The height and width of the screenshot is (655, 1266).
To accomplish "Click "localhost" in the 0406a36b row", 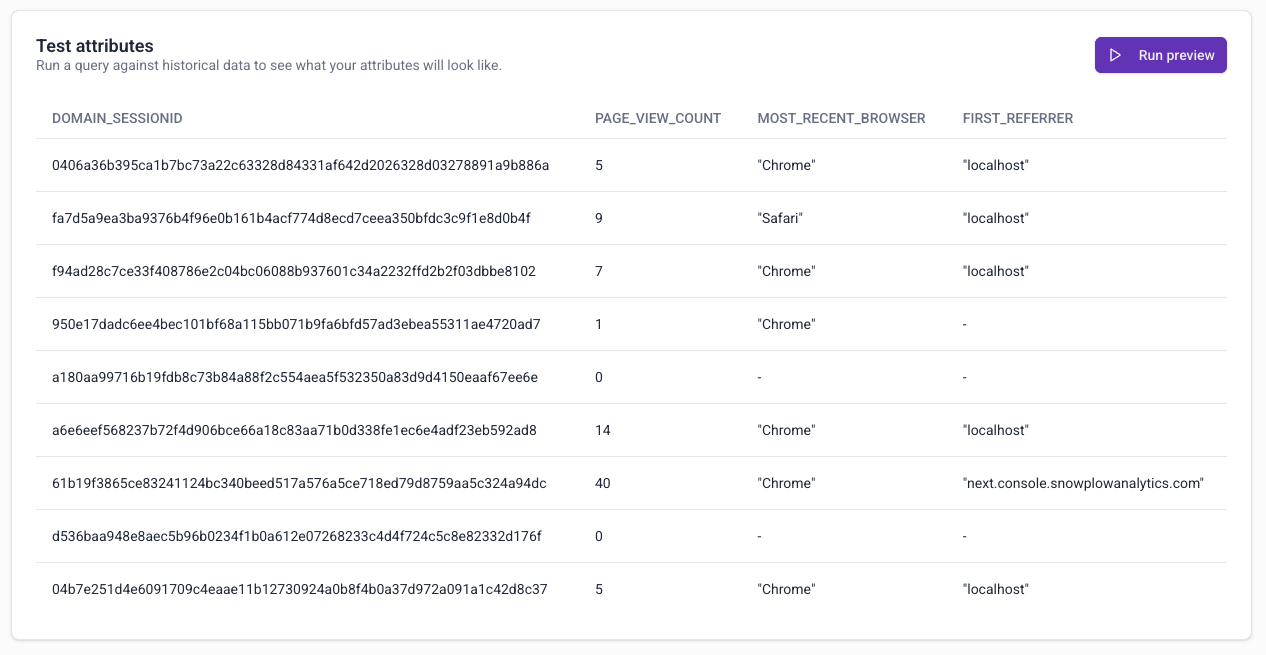I will 996,165.
